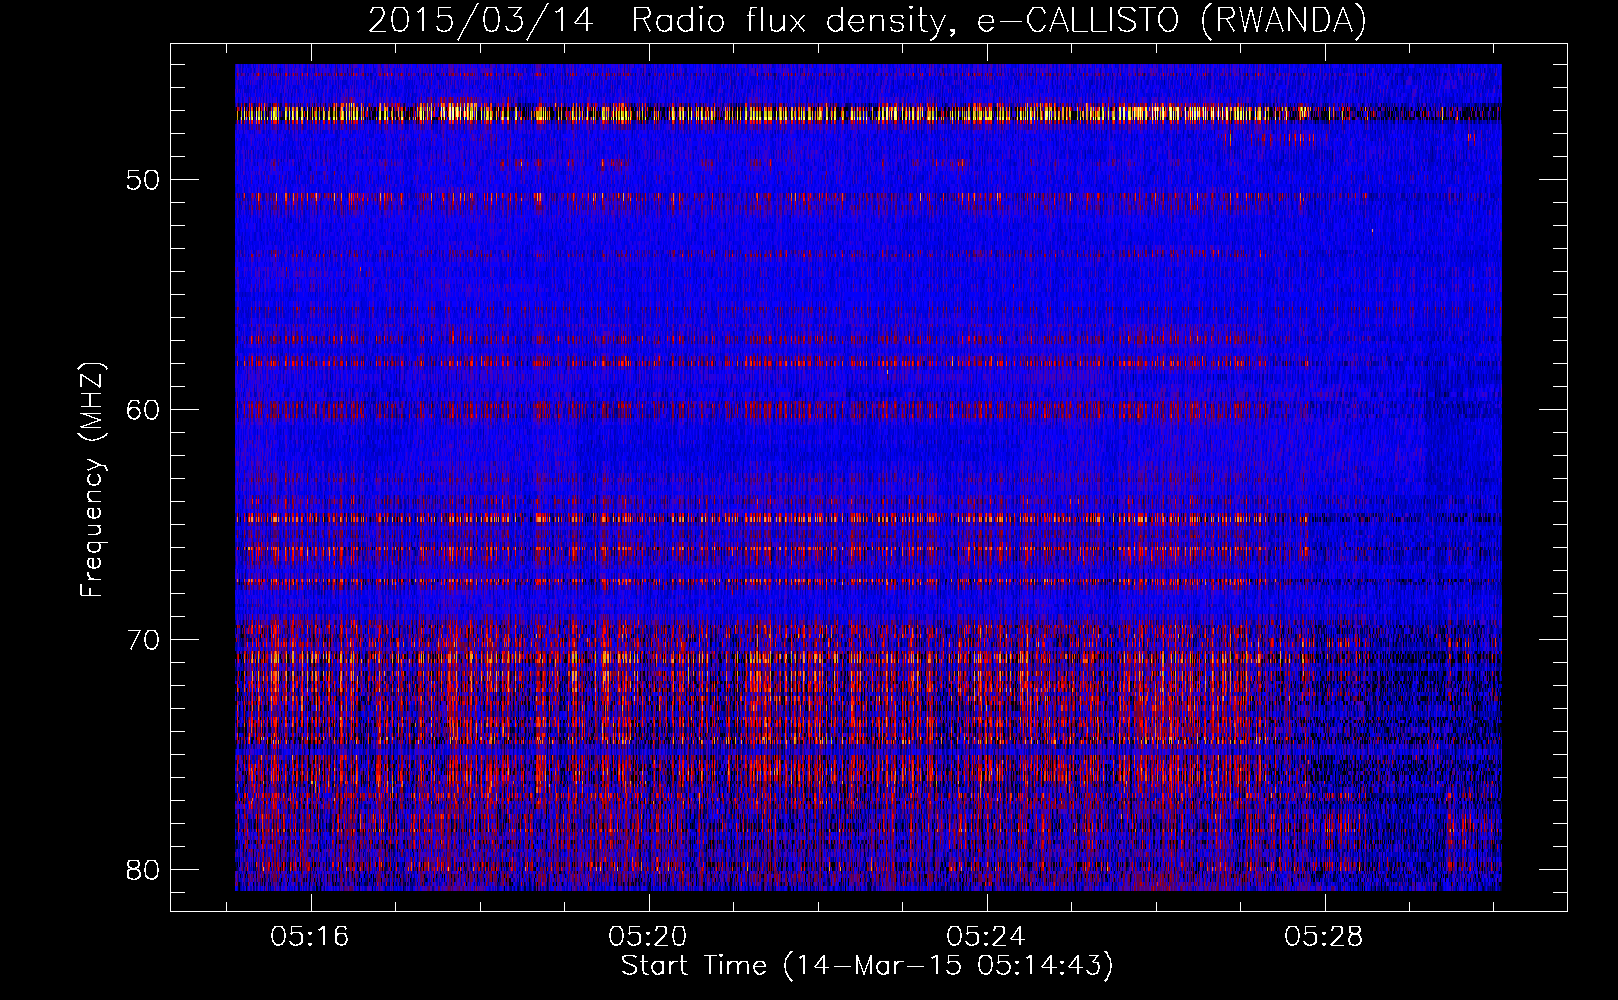The image size is (1618, 1000).
Task: Click the "Start Time (14-Mar-15 05:14:43)" label
Action: pyautogui.click(x=867, y=966)
